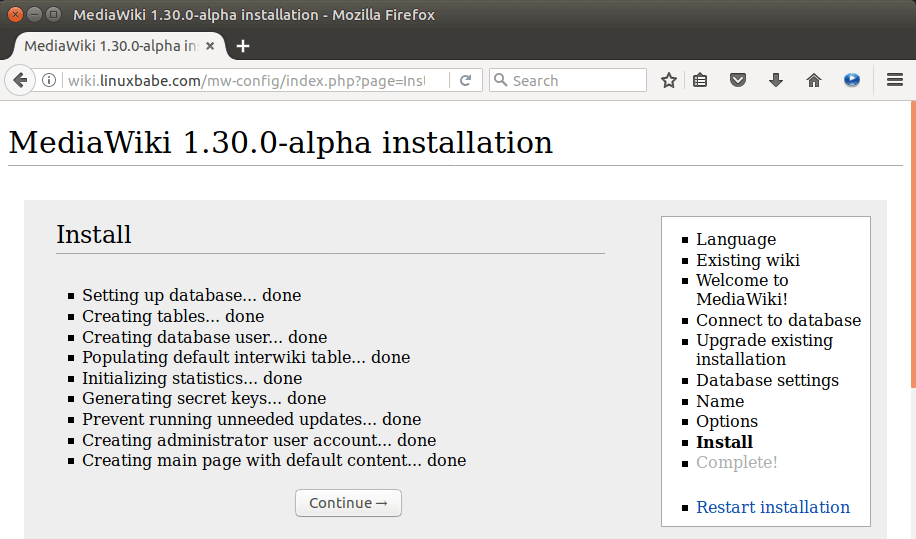
Task: Reload the current page
Action: (465, 81)
